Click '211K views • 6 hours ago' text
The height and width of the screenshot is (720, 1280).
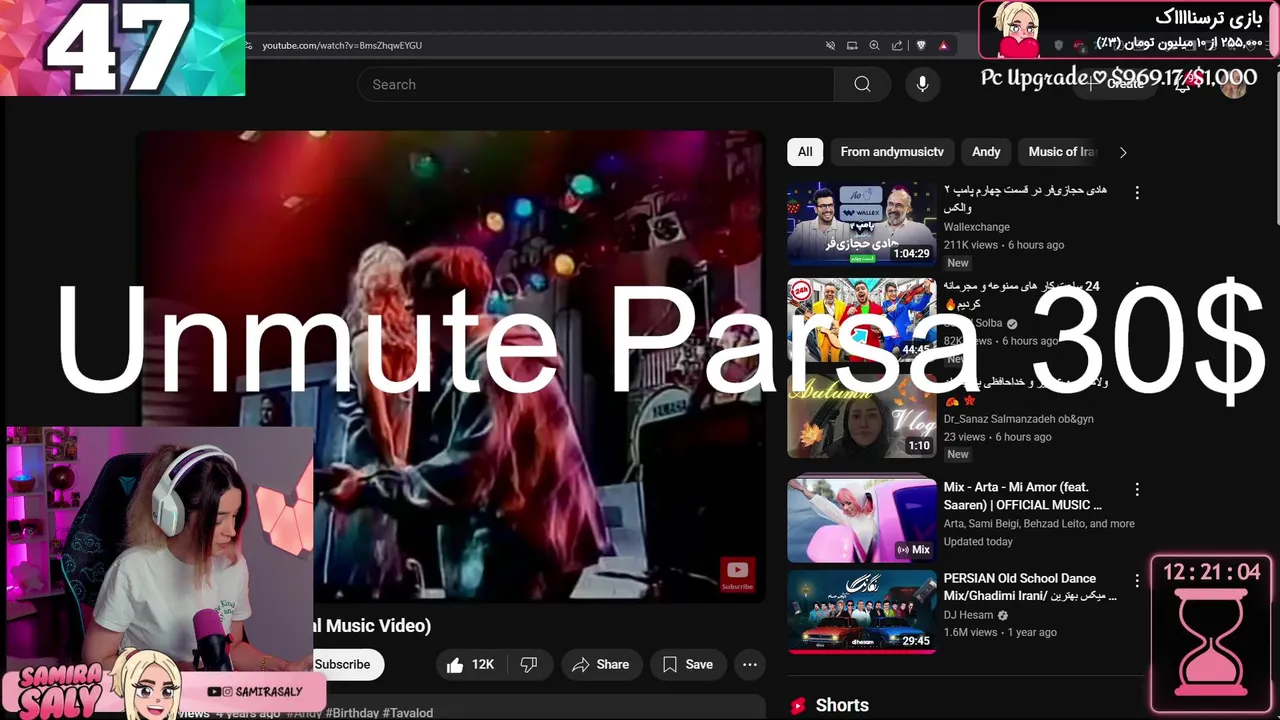[1004, 245]
